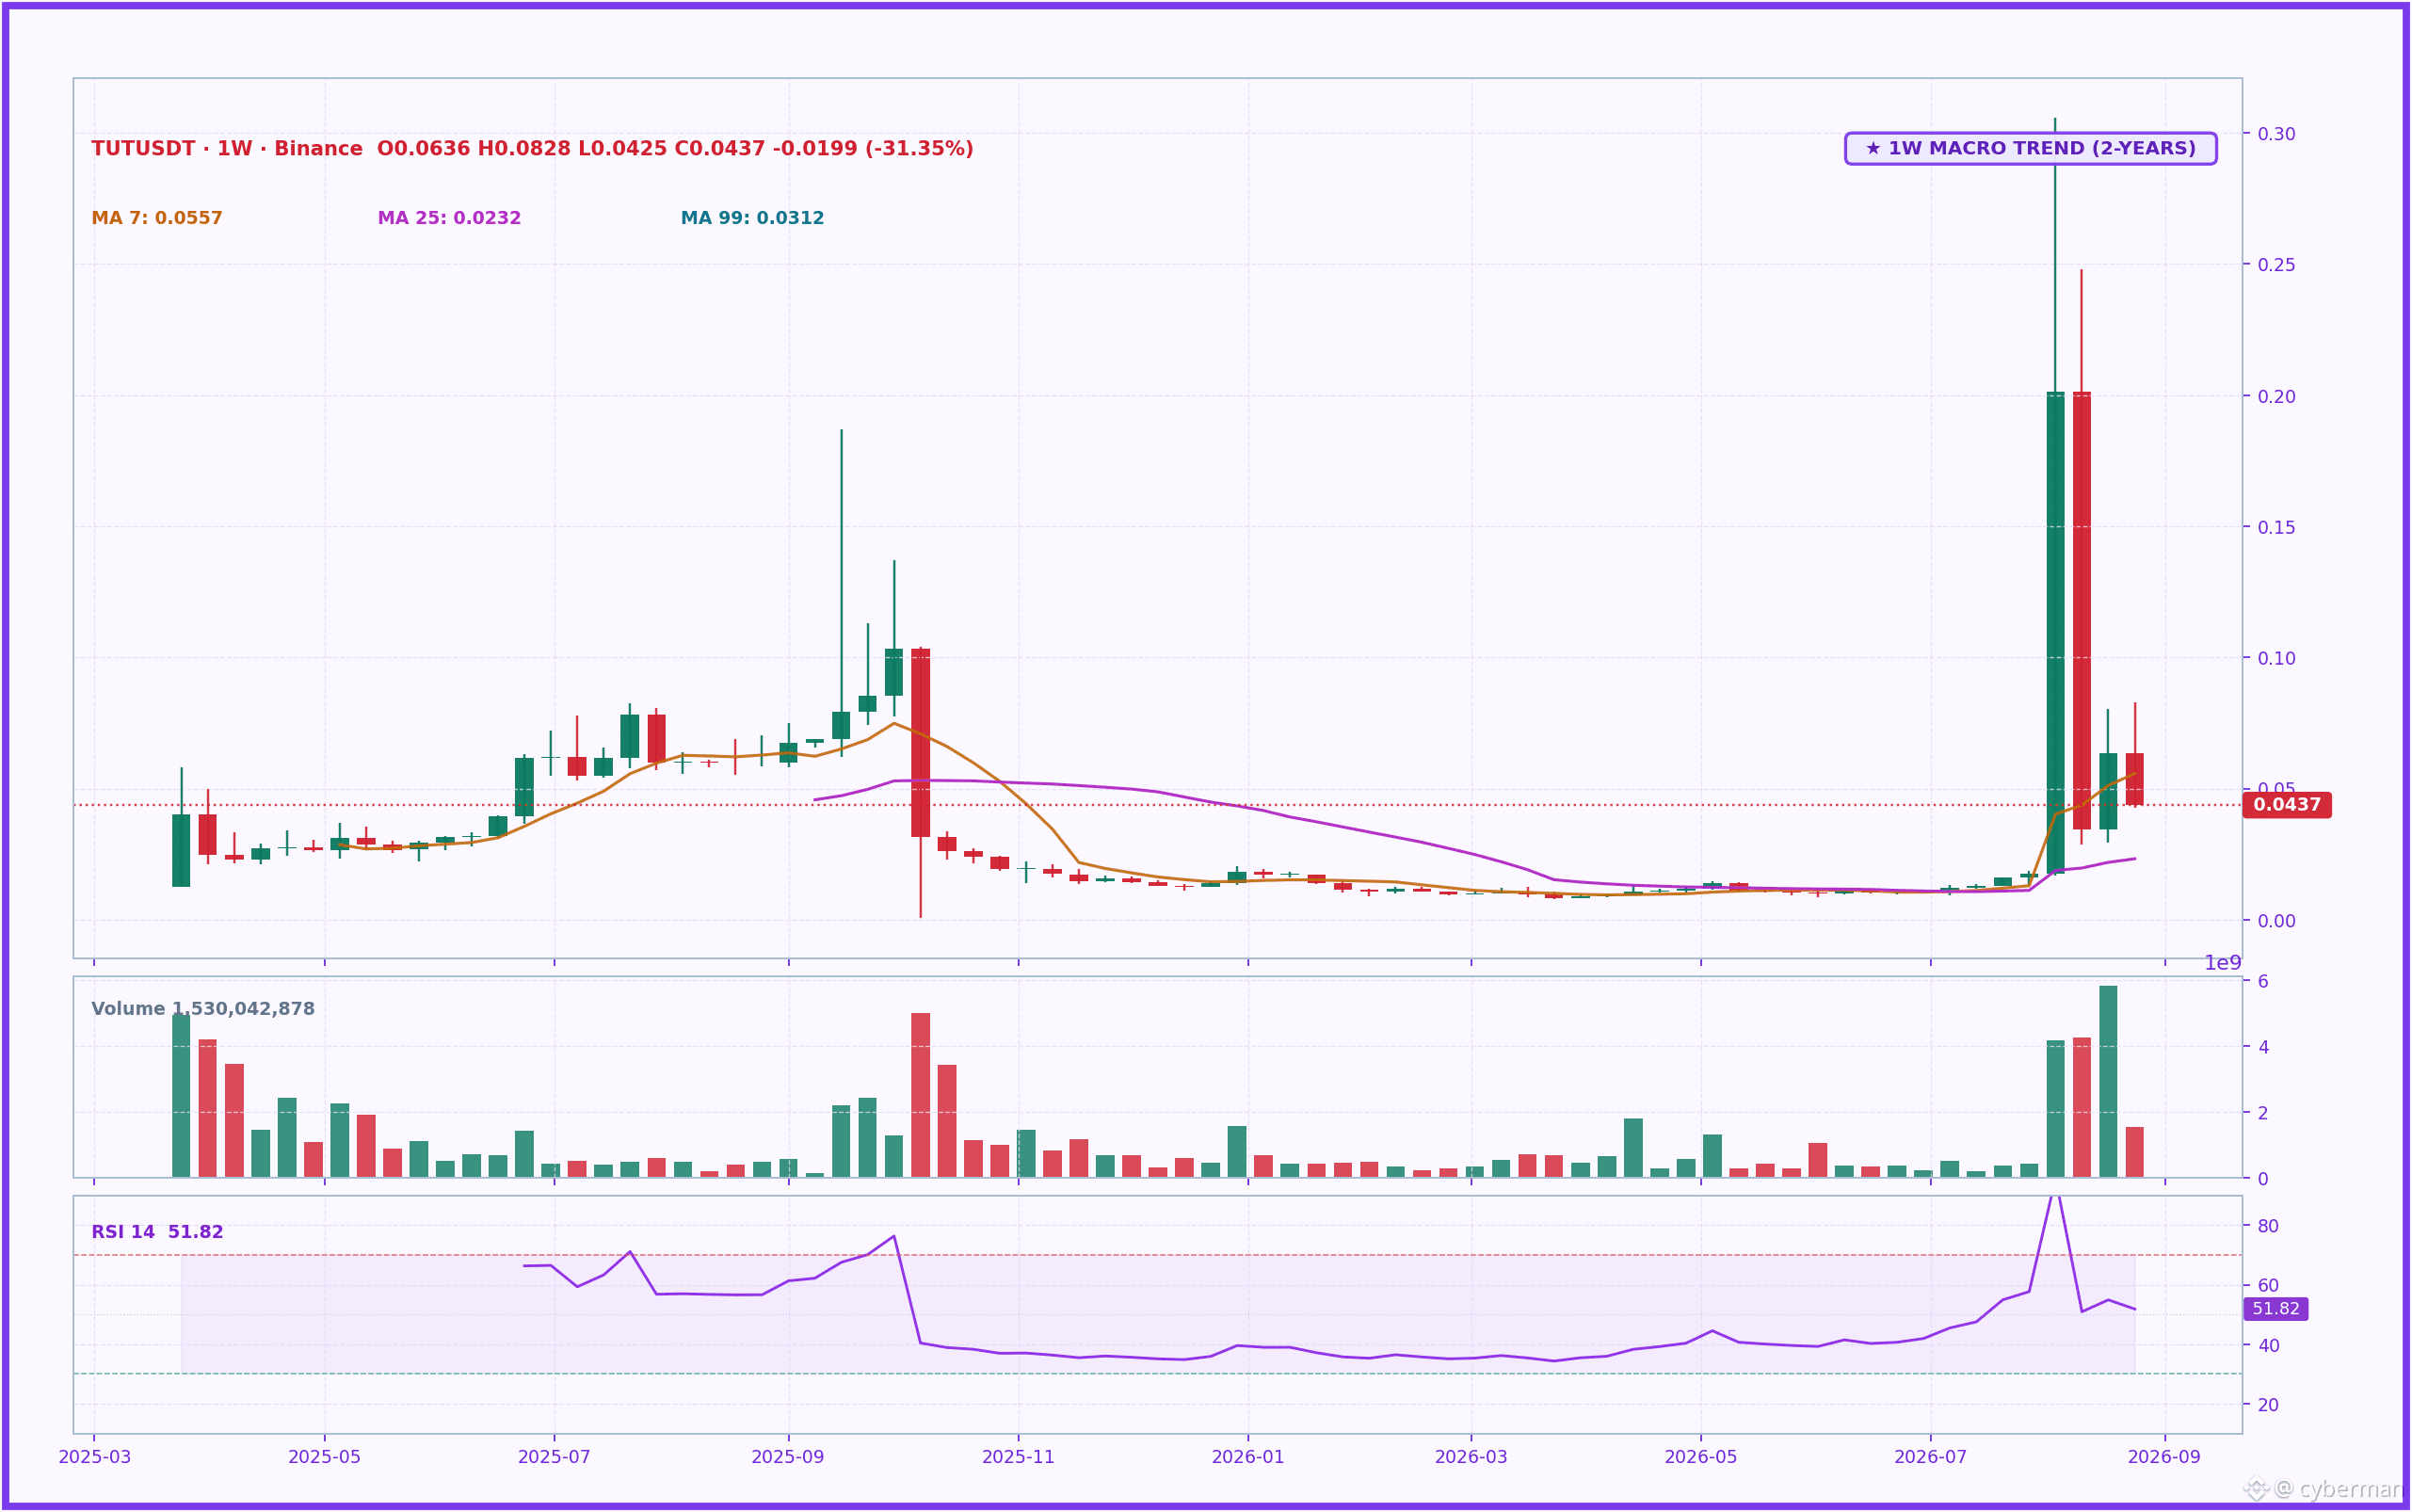Click the 60 tick on the RSI axis
2412x1512 pixels.
click(x=2268, y=1286)
